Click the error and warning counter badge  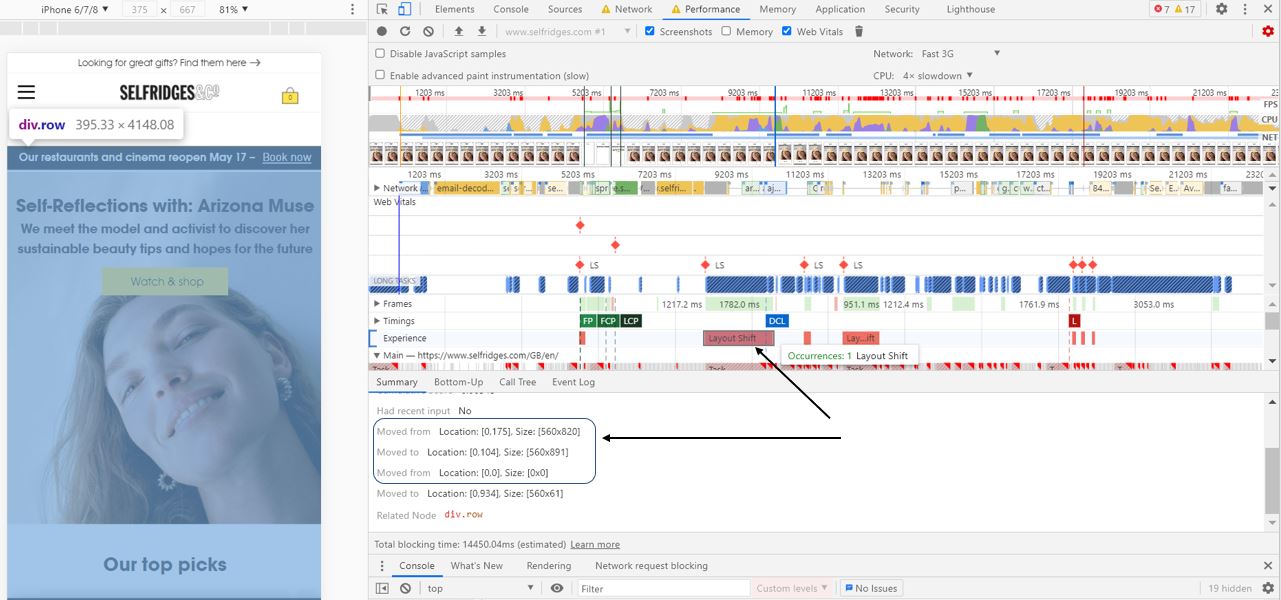click(1175, 9)
